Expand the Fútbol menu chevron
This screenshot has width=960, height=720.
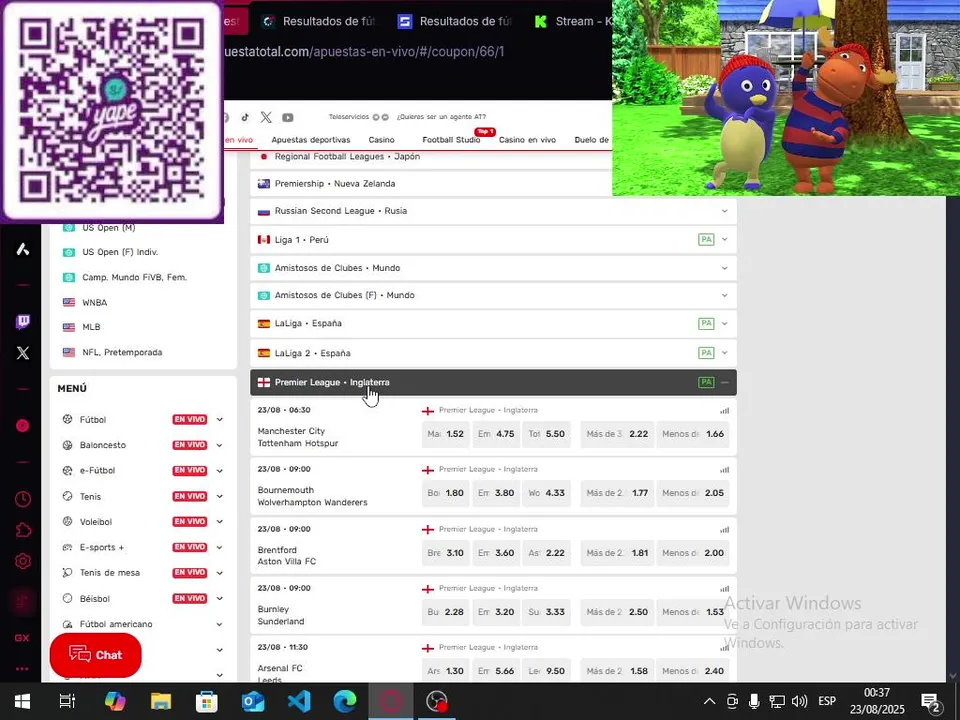click(219, 419)
